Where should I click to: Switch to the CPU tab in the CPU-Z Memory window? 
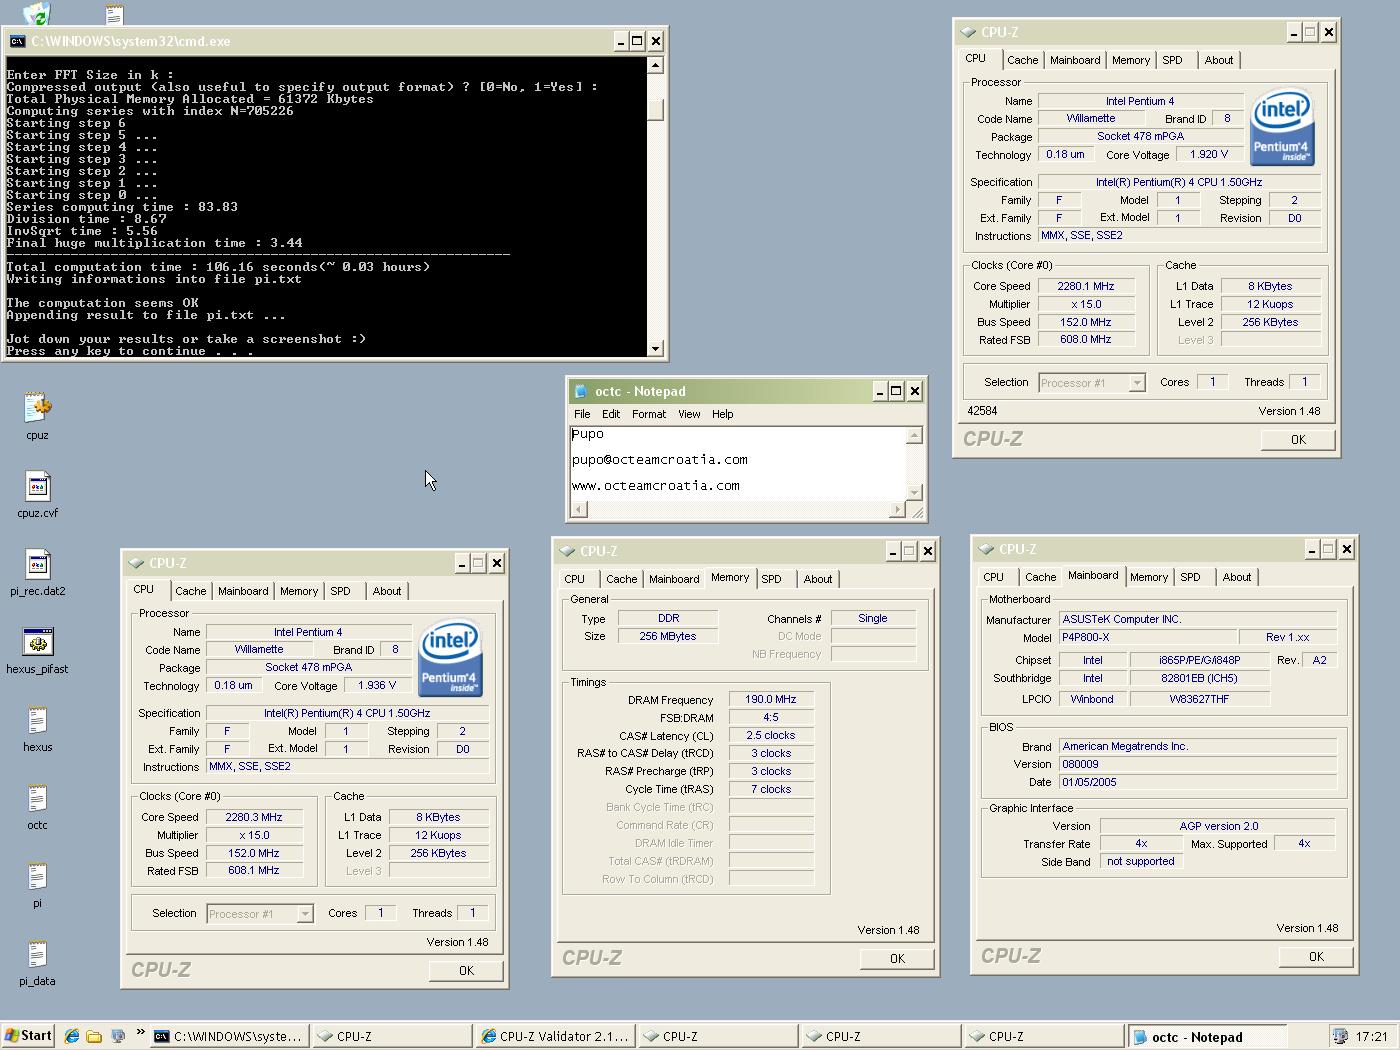click(x=575, y=579)
